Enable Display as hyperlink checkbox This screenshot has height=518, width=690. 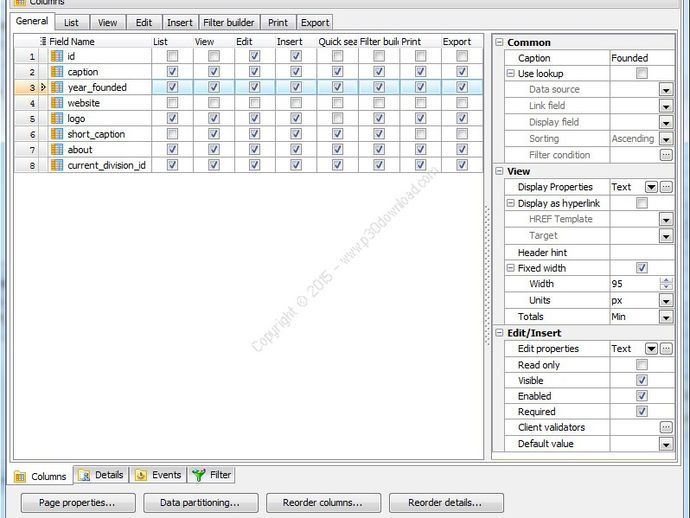(642, 203)
